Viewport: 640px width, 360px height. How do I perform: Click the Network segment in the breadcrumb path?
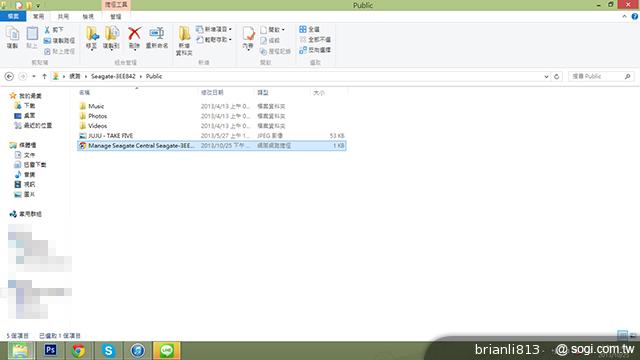(x=75, y=76)
